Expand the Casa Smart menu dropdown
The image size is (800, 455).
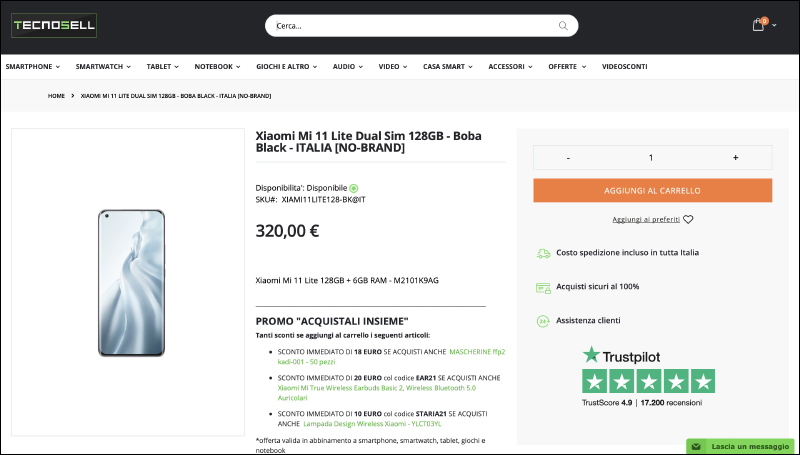click(x=447, y=66)
